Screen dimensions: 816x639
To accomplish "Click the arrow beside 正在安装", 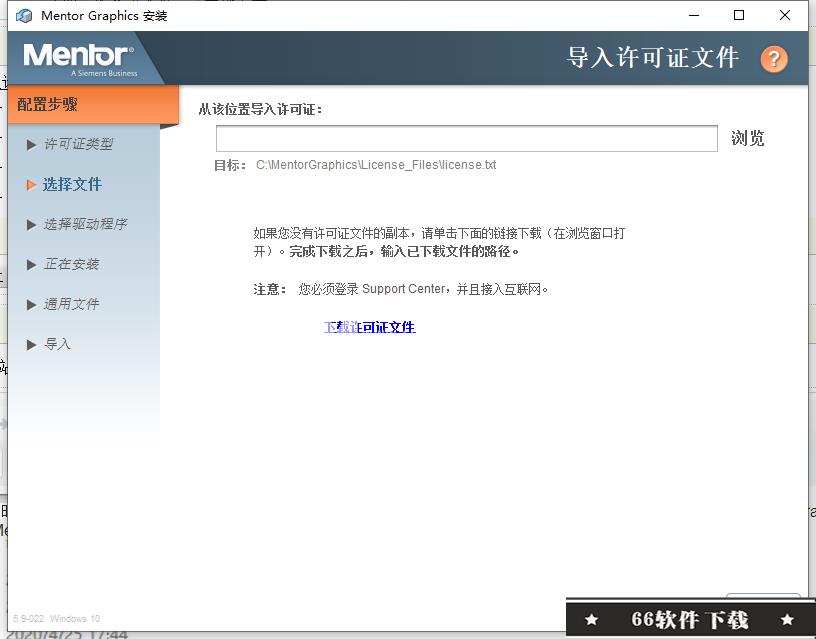I will coord(31,265).
